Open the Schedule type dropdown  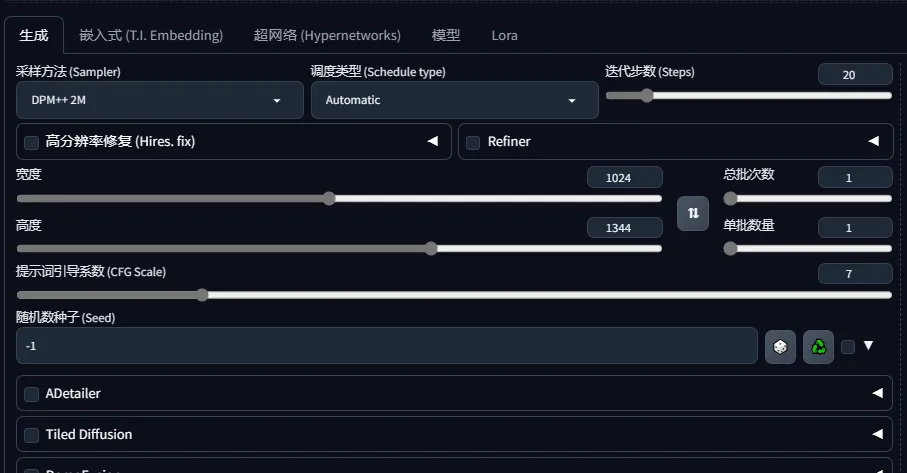pos(454,100)
